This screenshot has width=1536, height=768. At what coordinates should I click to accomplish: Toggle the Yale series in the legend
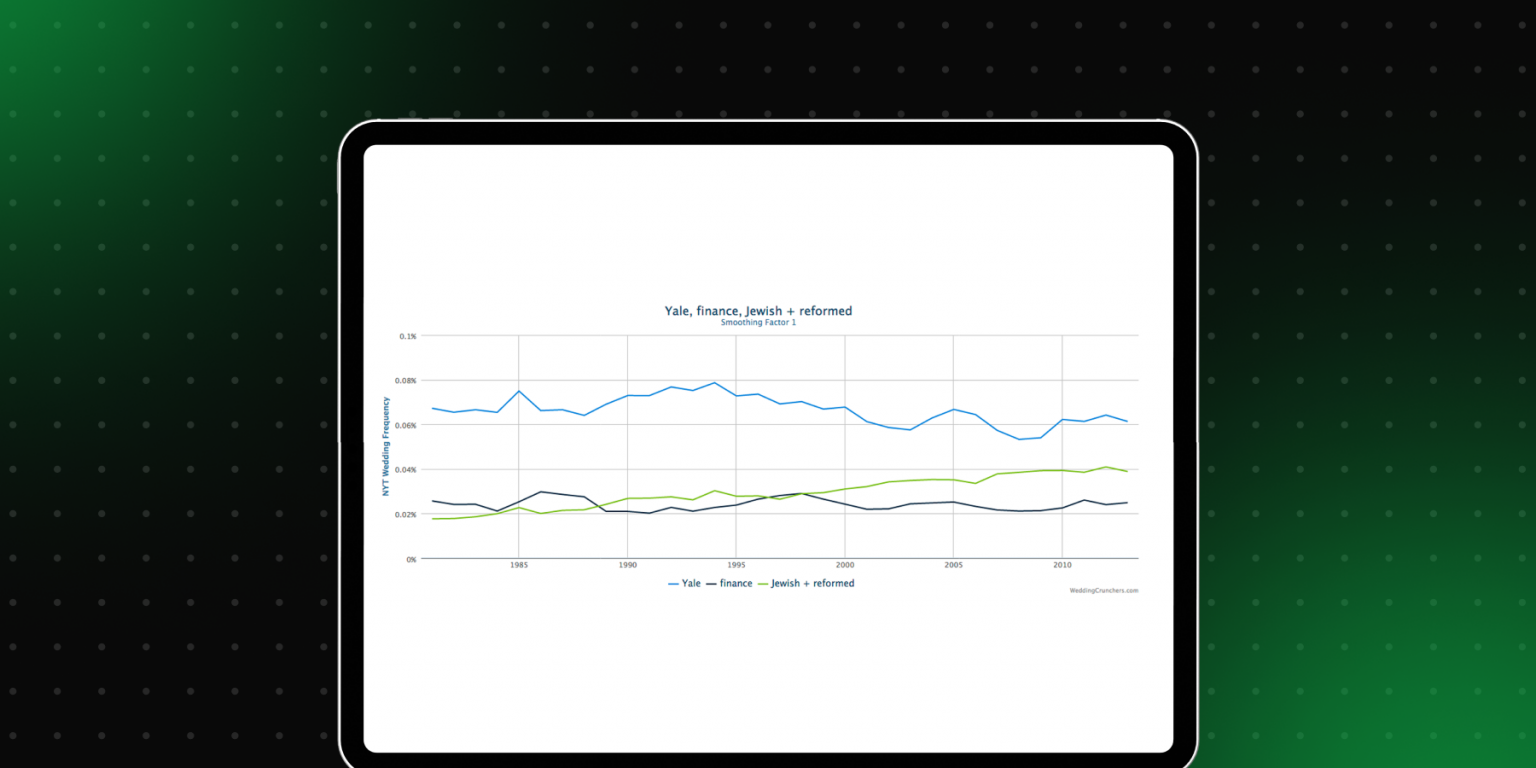(690, 583)
